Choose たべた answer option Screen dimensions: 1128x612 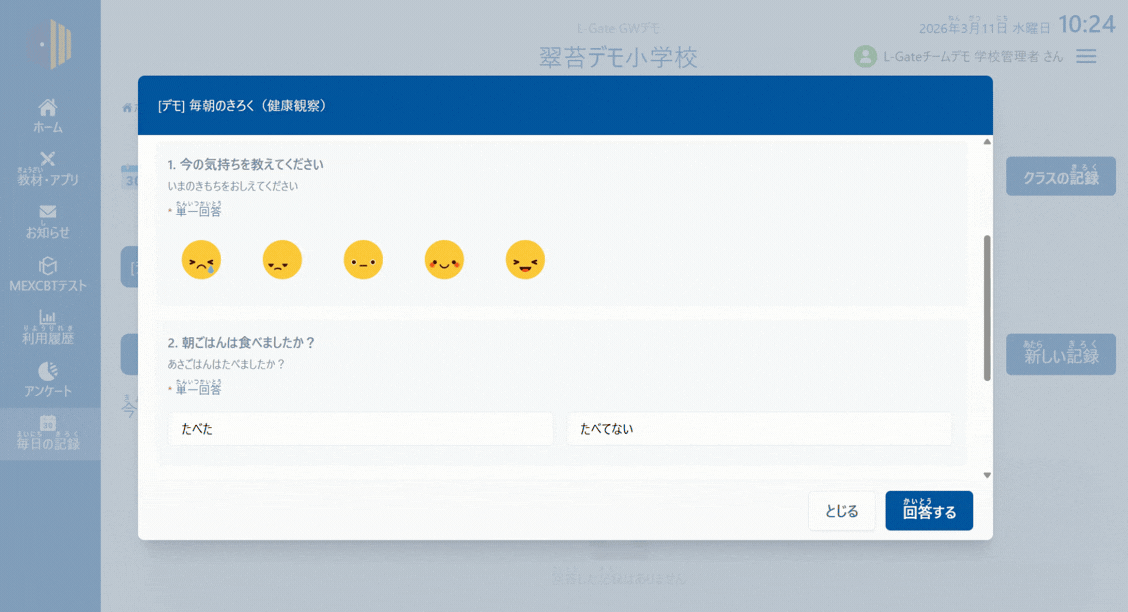[360, 429]
